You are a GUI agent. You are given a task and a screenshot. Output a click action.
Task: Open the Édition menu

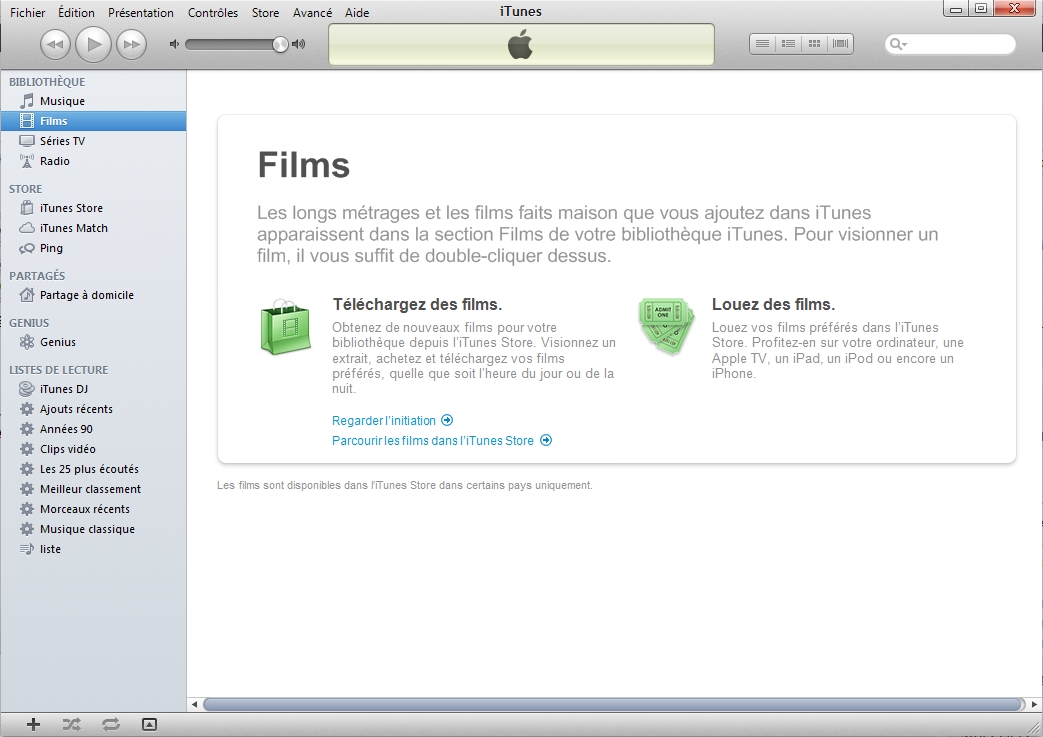[x=76, y=13]
